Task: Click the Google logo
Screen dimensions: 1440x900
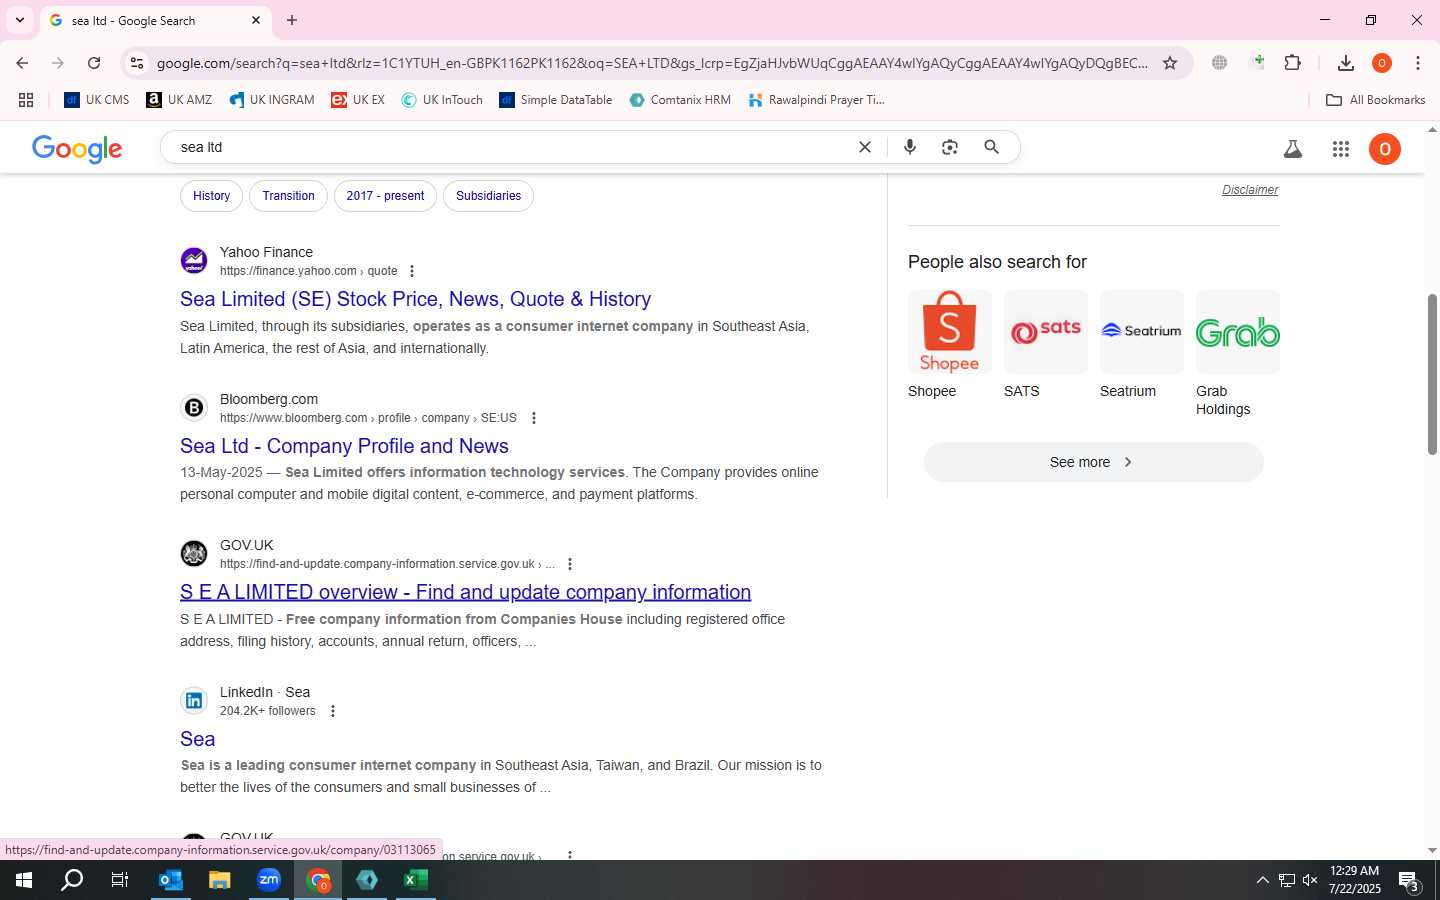Action: [77, 149]
